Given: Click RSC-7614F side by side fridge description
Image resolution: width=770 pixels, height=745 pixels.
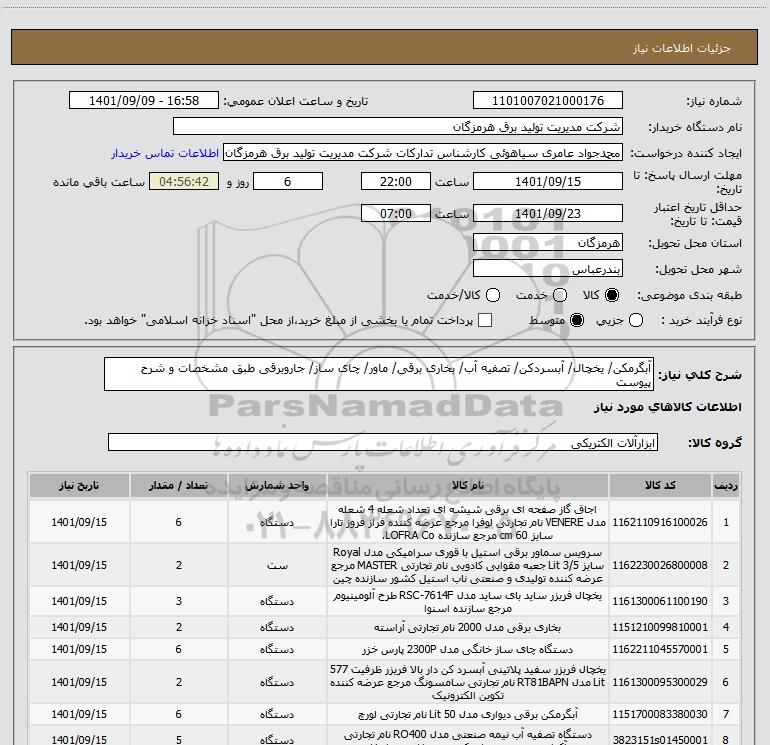Looking at the screenshot, I should (x=468, y=602).
